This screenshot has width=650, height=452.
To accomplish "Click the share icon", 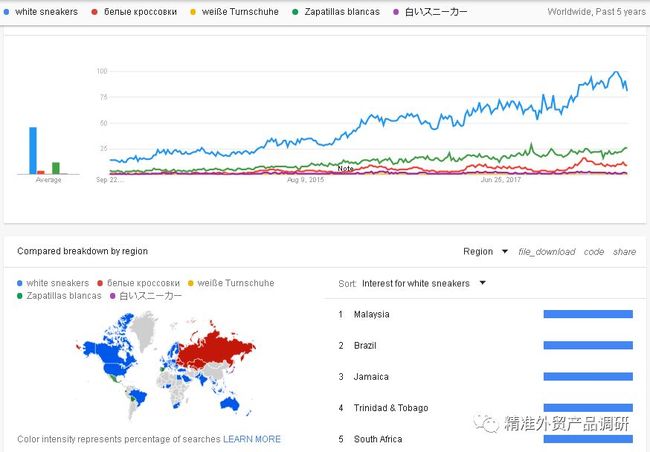I will [624, 252].
